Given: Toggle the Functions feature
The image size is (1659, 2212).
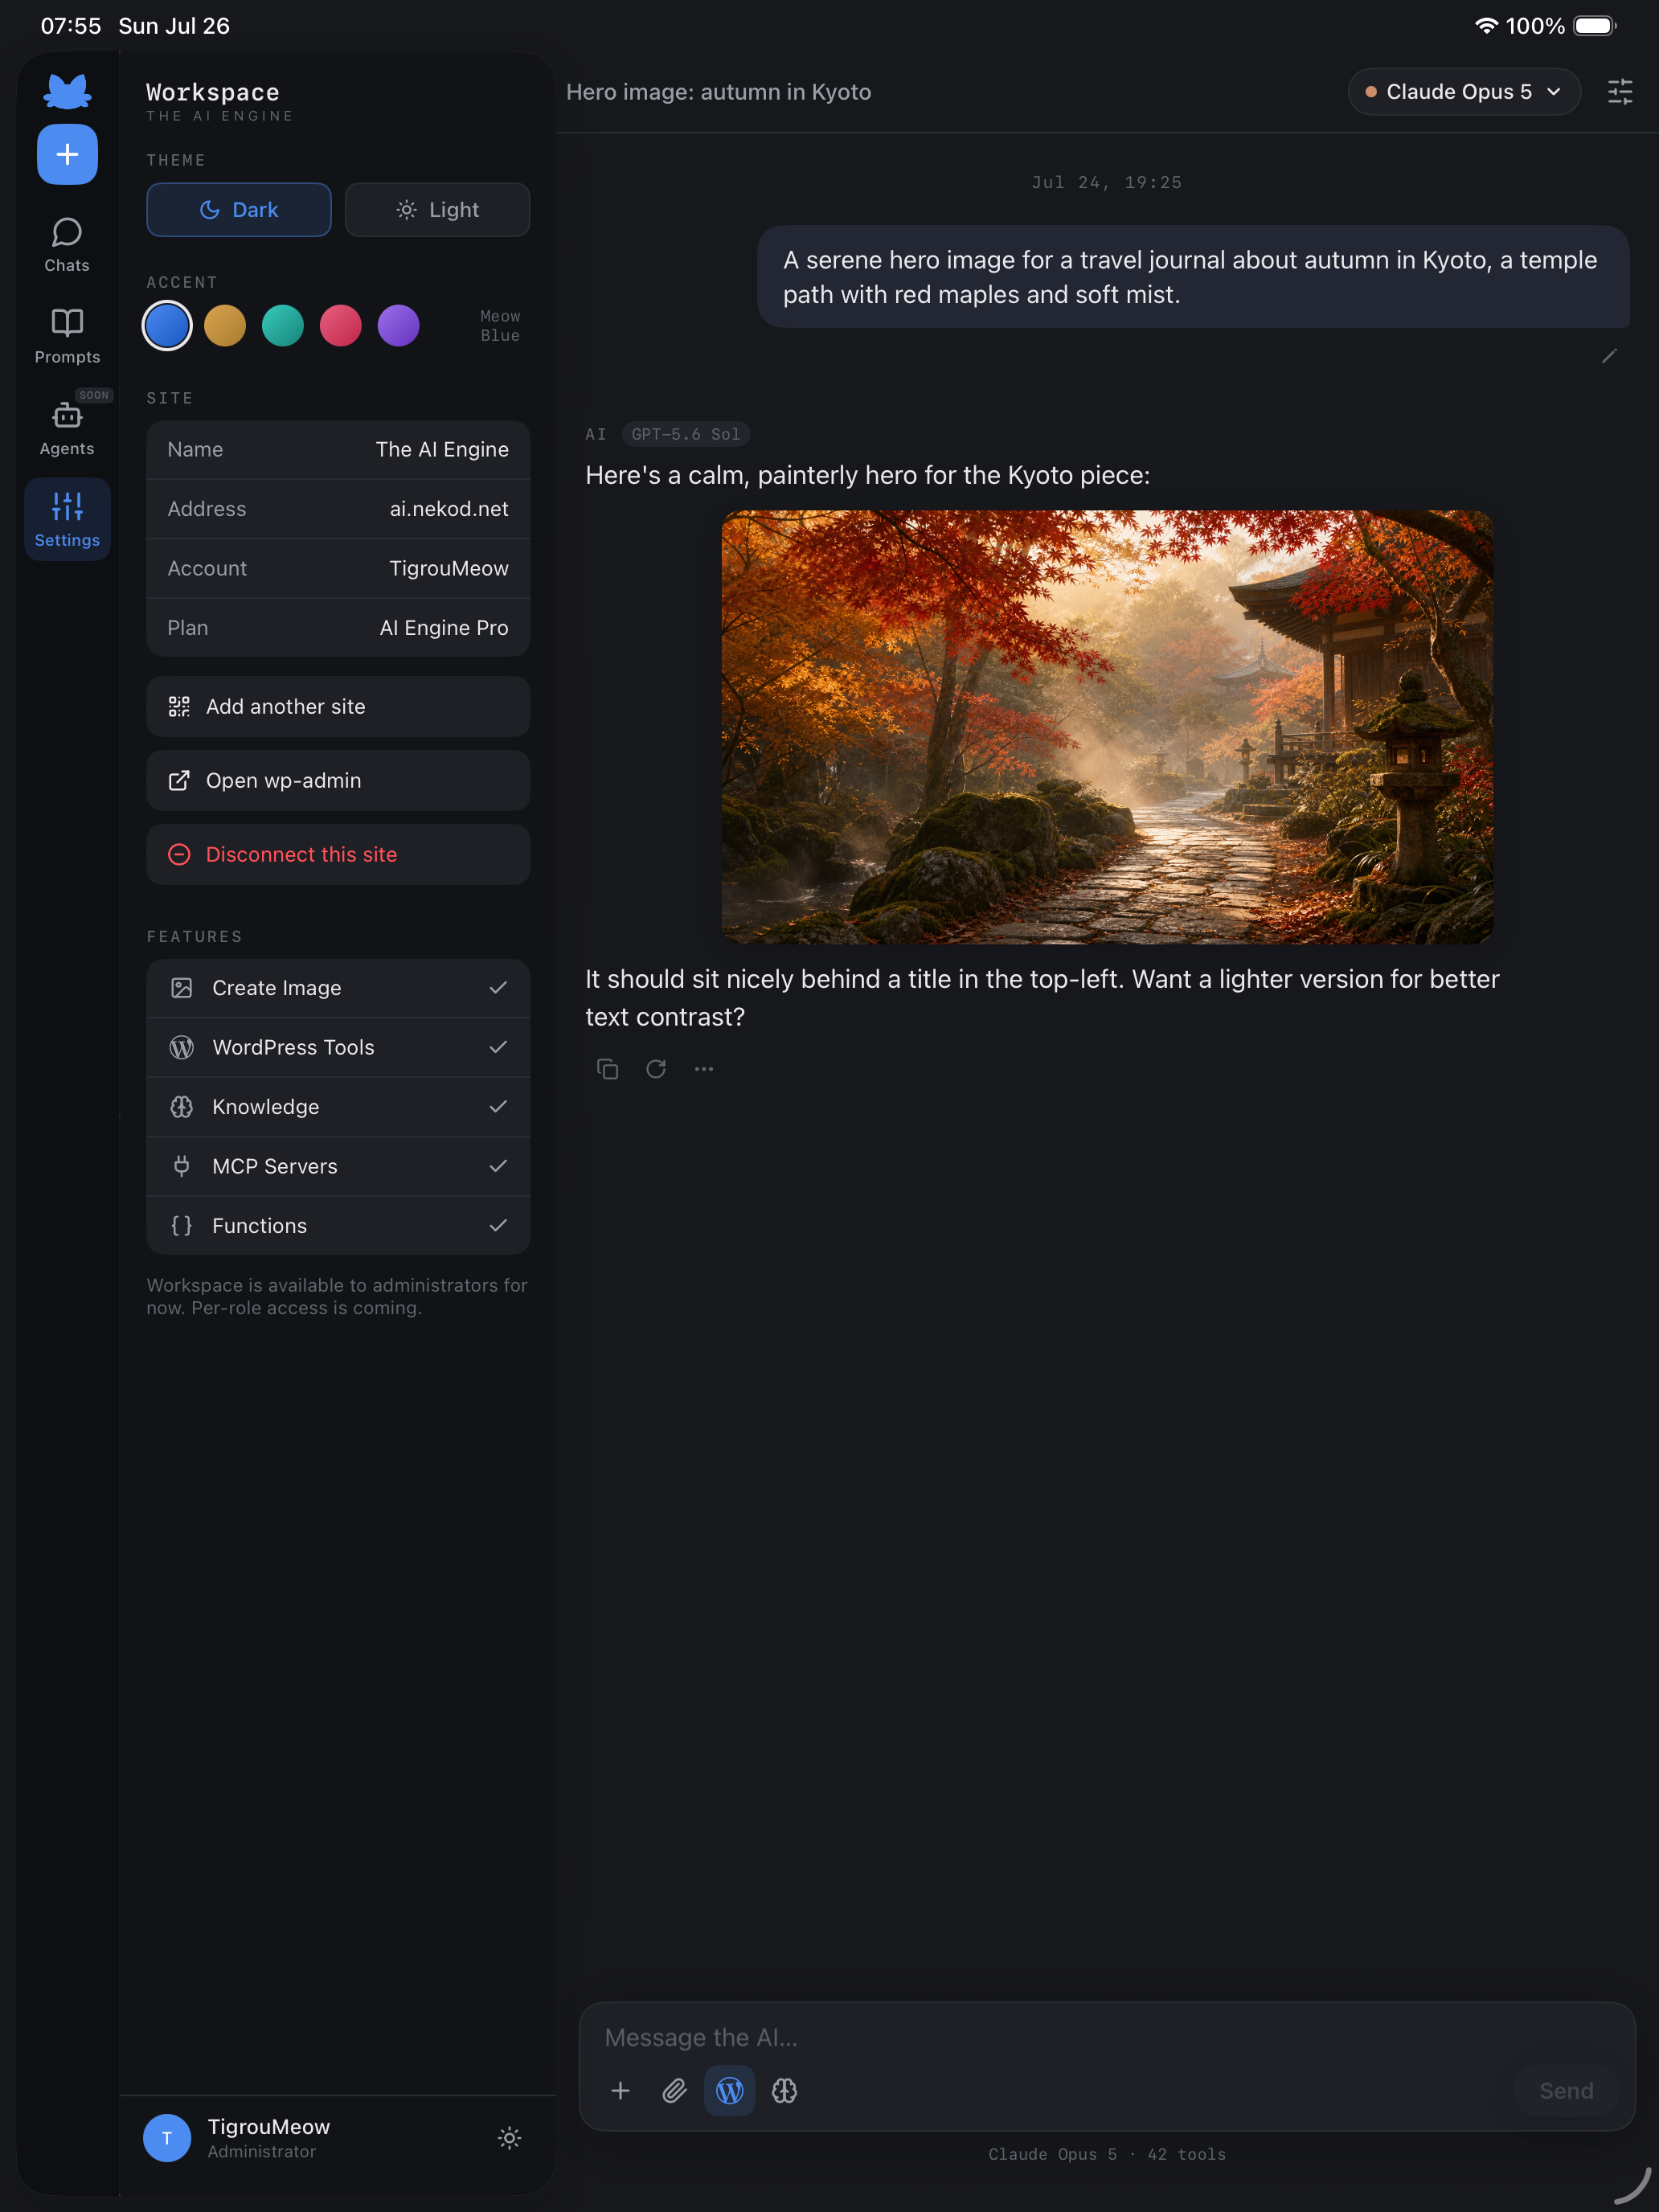Looking at the screenshot, I should click(338, 1226).
